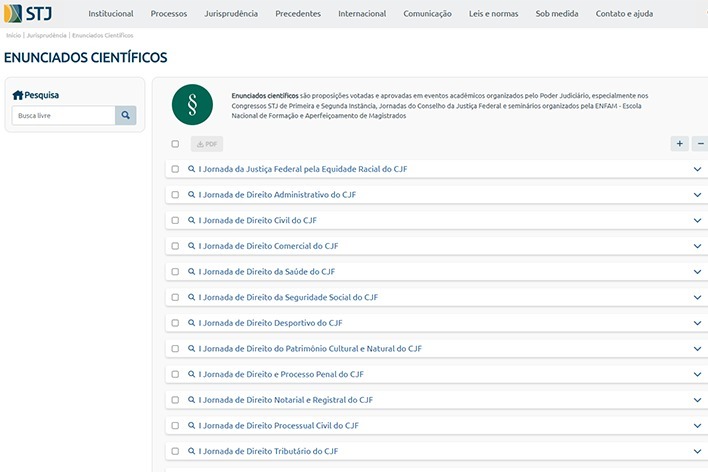Click the home icon next to Pesquisa
708x472 pixels.
click(x=17, y=95)
